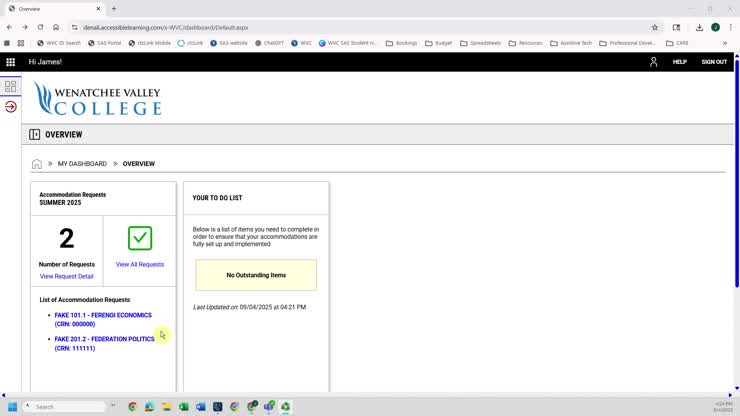Go back with the browser back arrow

[x=9, y=27]
